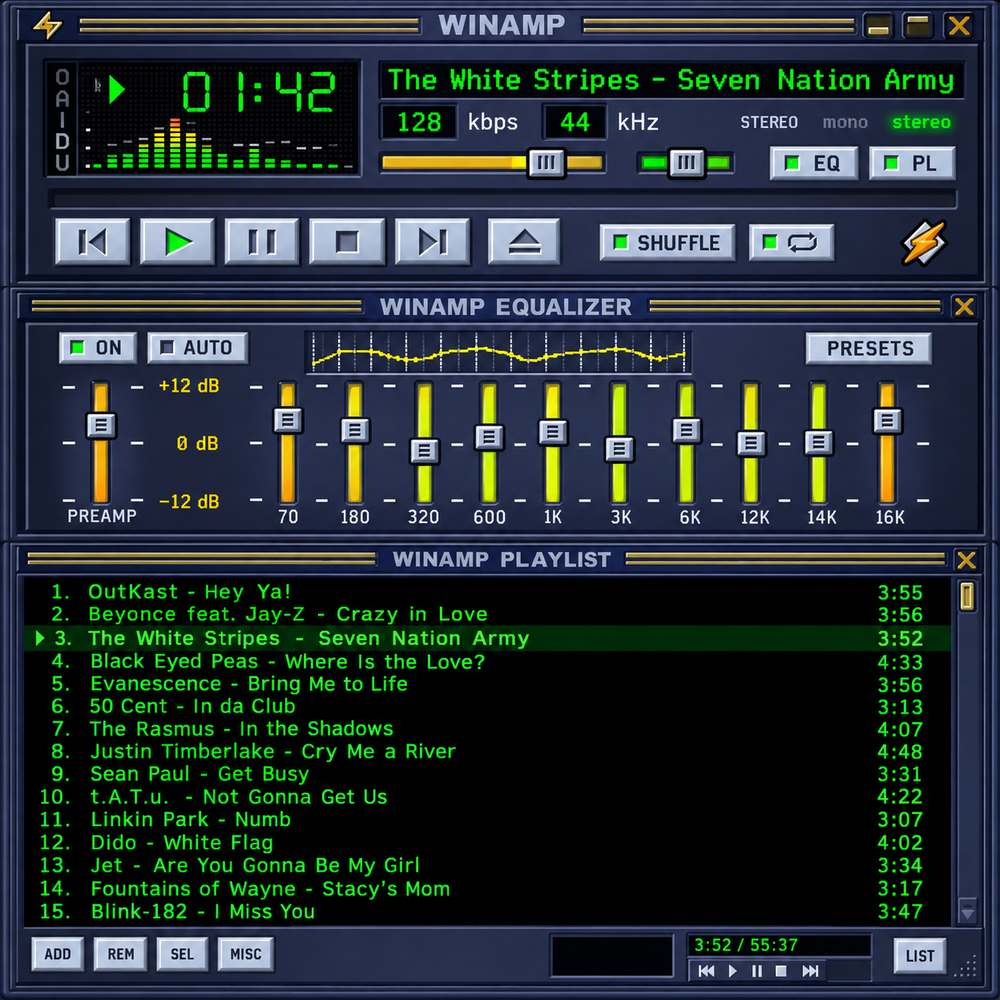Viewport: 1000px width, 1000px height.
Task: Click the PREAMP slider knob
Action: pyautogui.click(x=101, y=425)
